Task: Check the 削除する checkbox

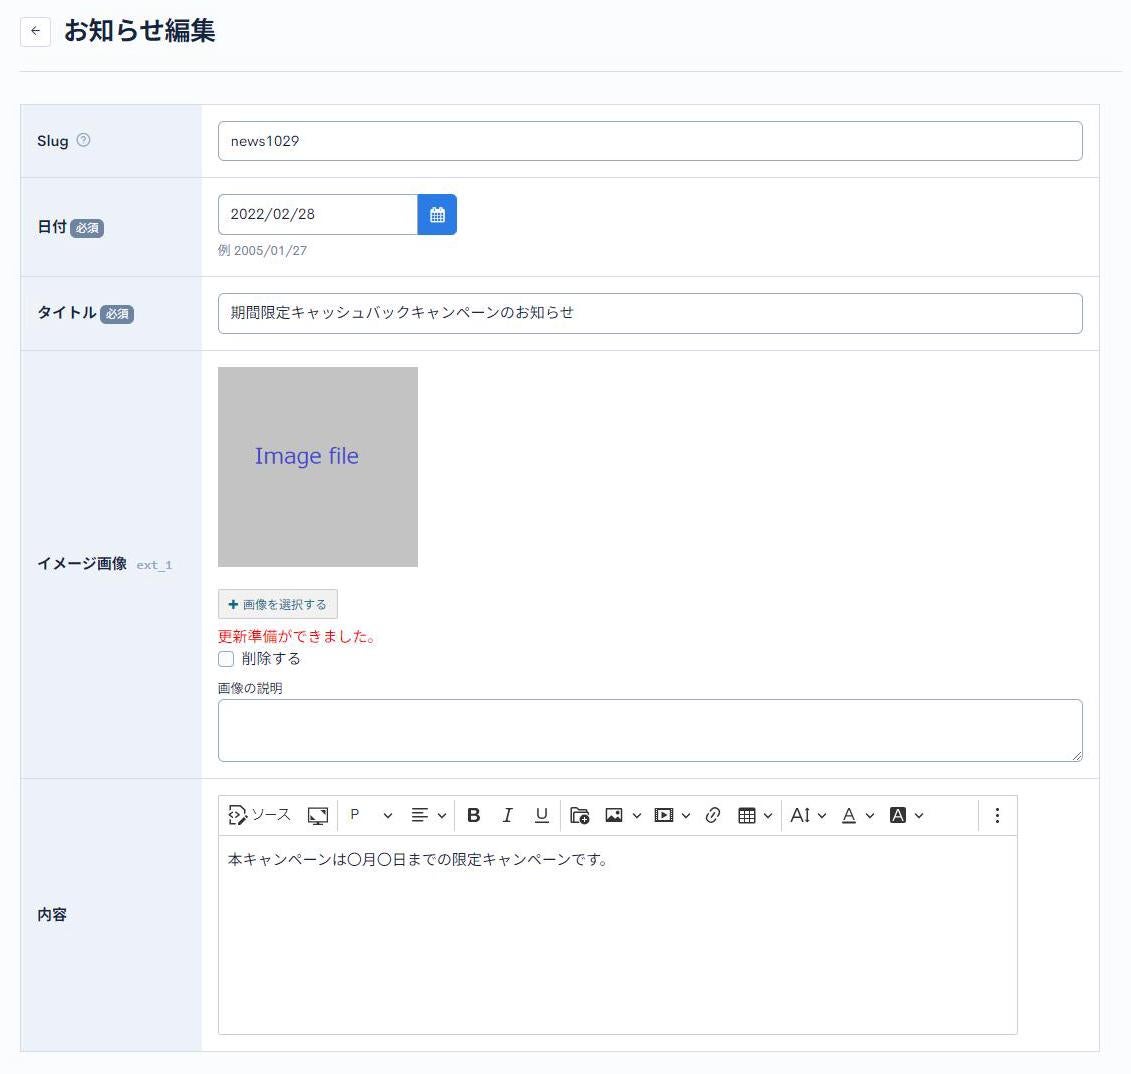Action: tap(226, 659)
